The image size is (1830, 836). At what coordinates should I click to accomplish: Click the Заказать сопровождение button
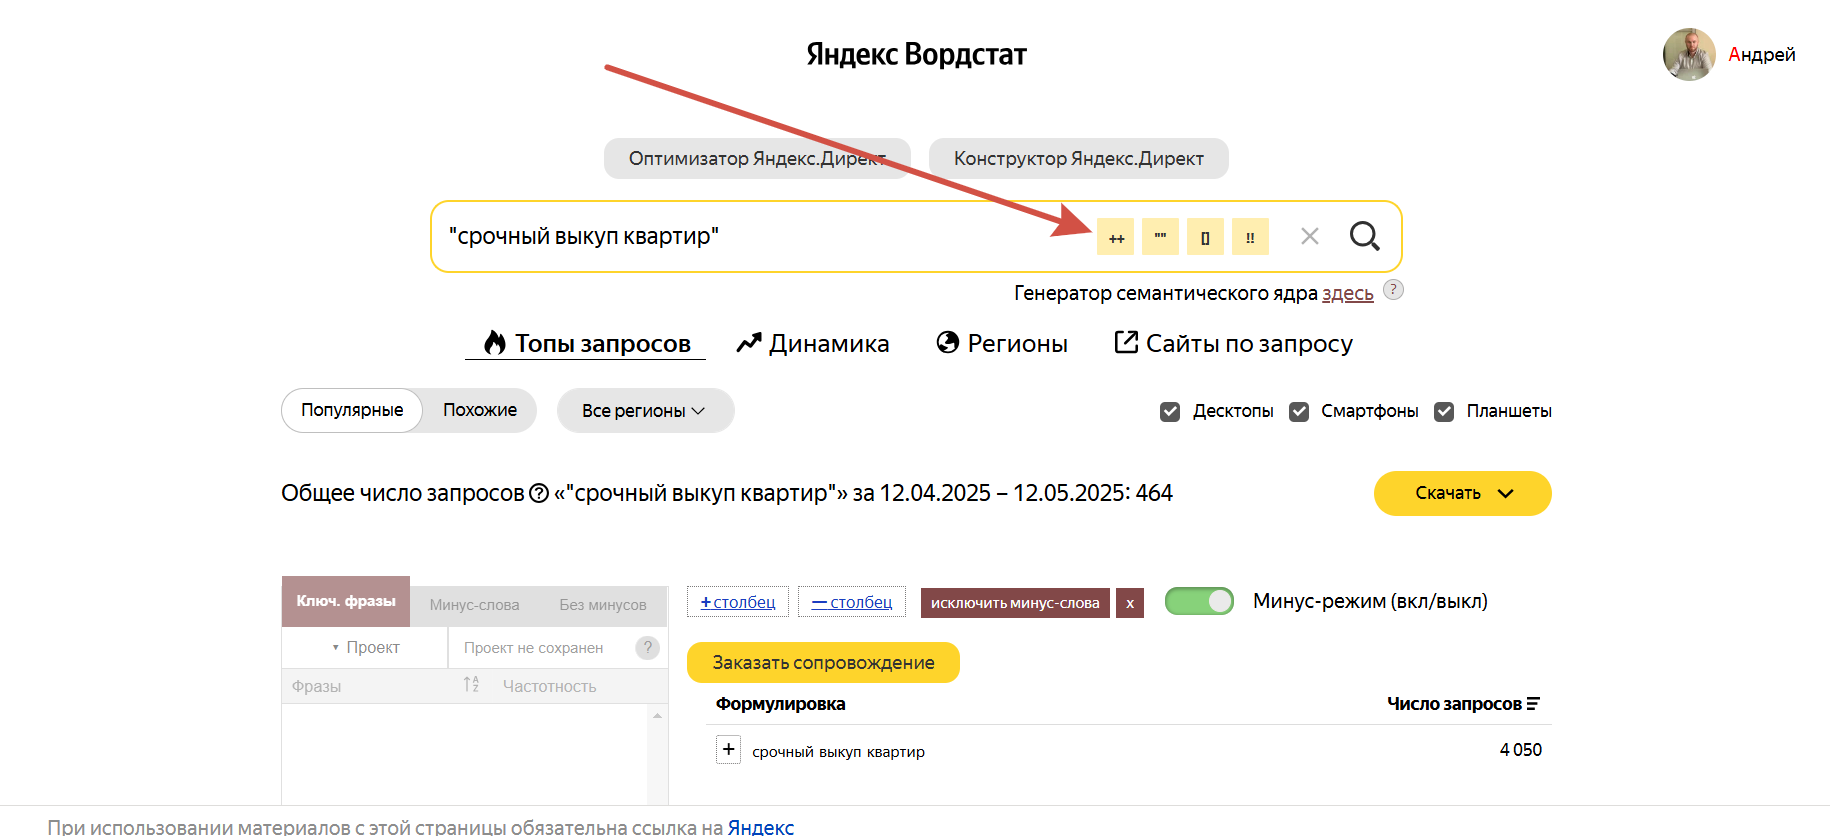(x=823, y=662)
